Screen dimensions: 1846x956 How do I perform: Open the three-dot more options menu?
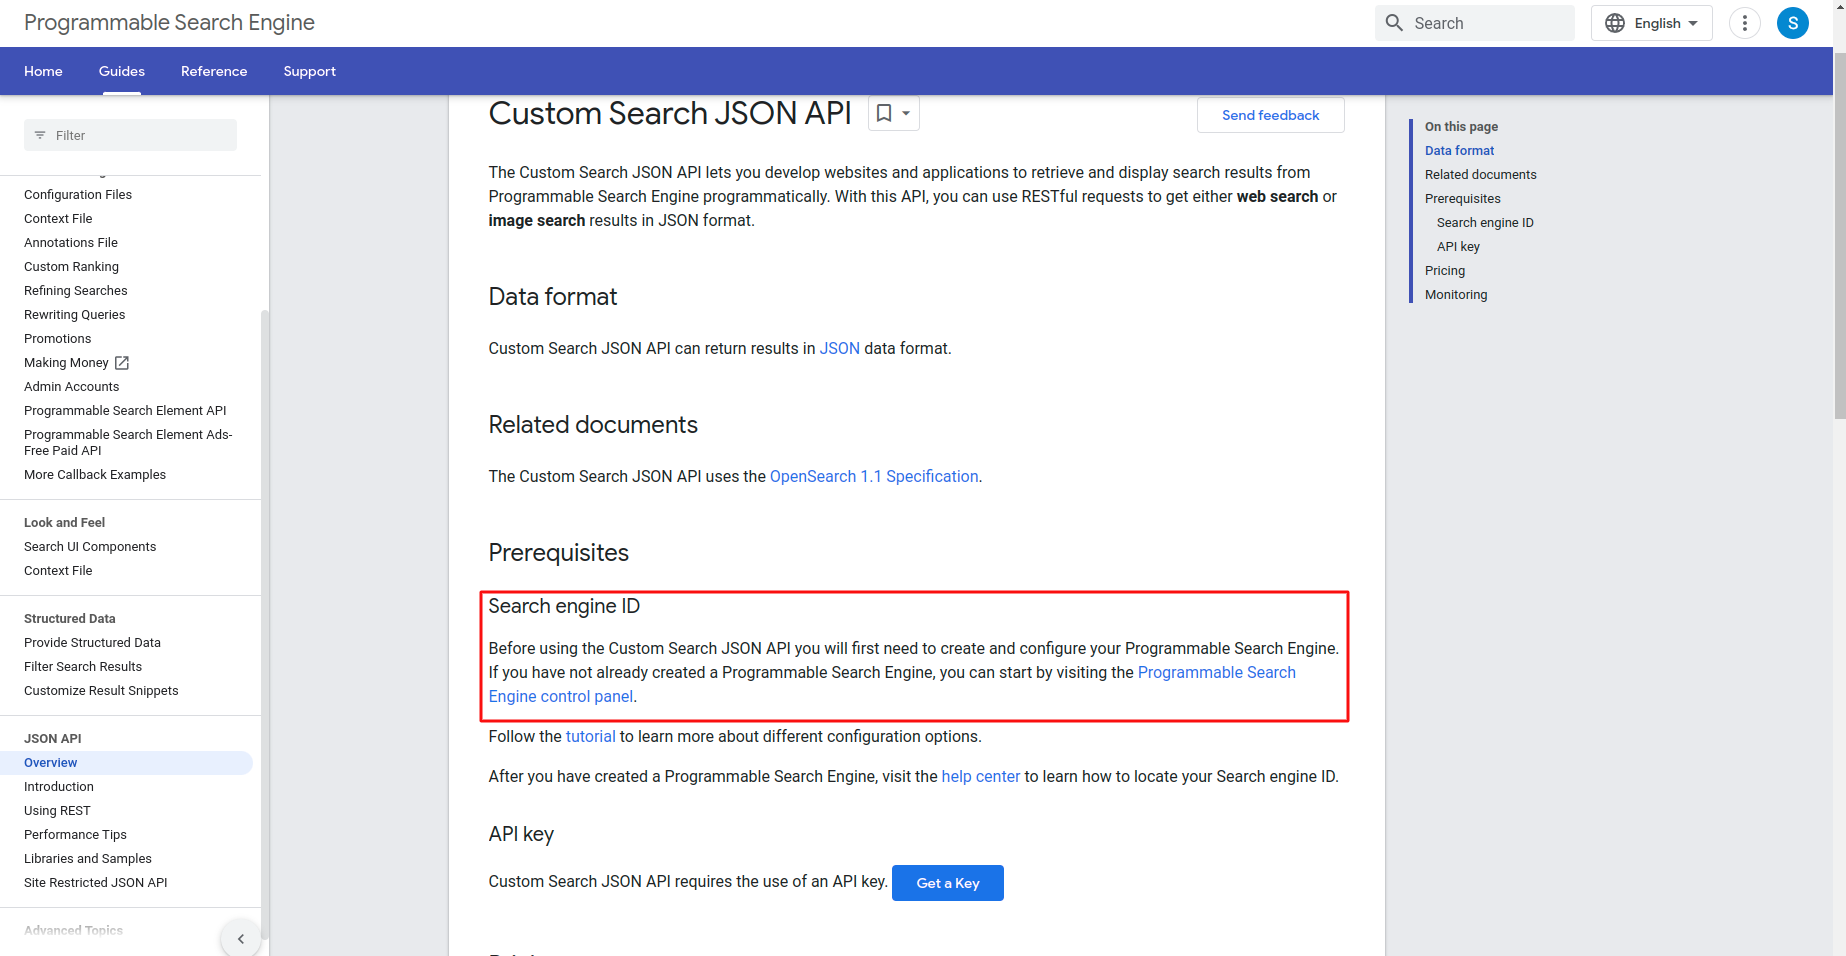pos(1744,23)
